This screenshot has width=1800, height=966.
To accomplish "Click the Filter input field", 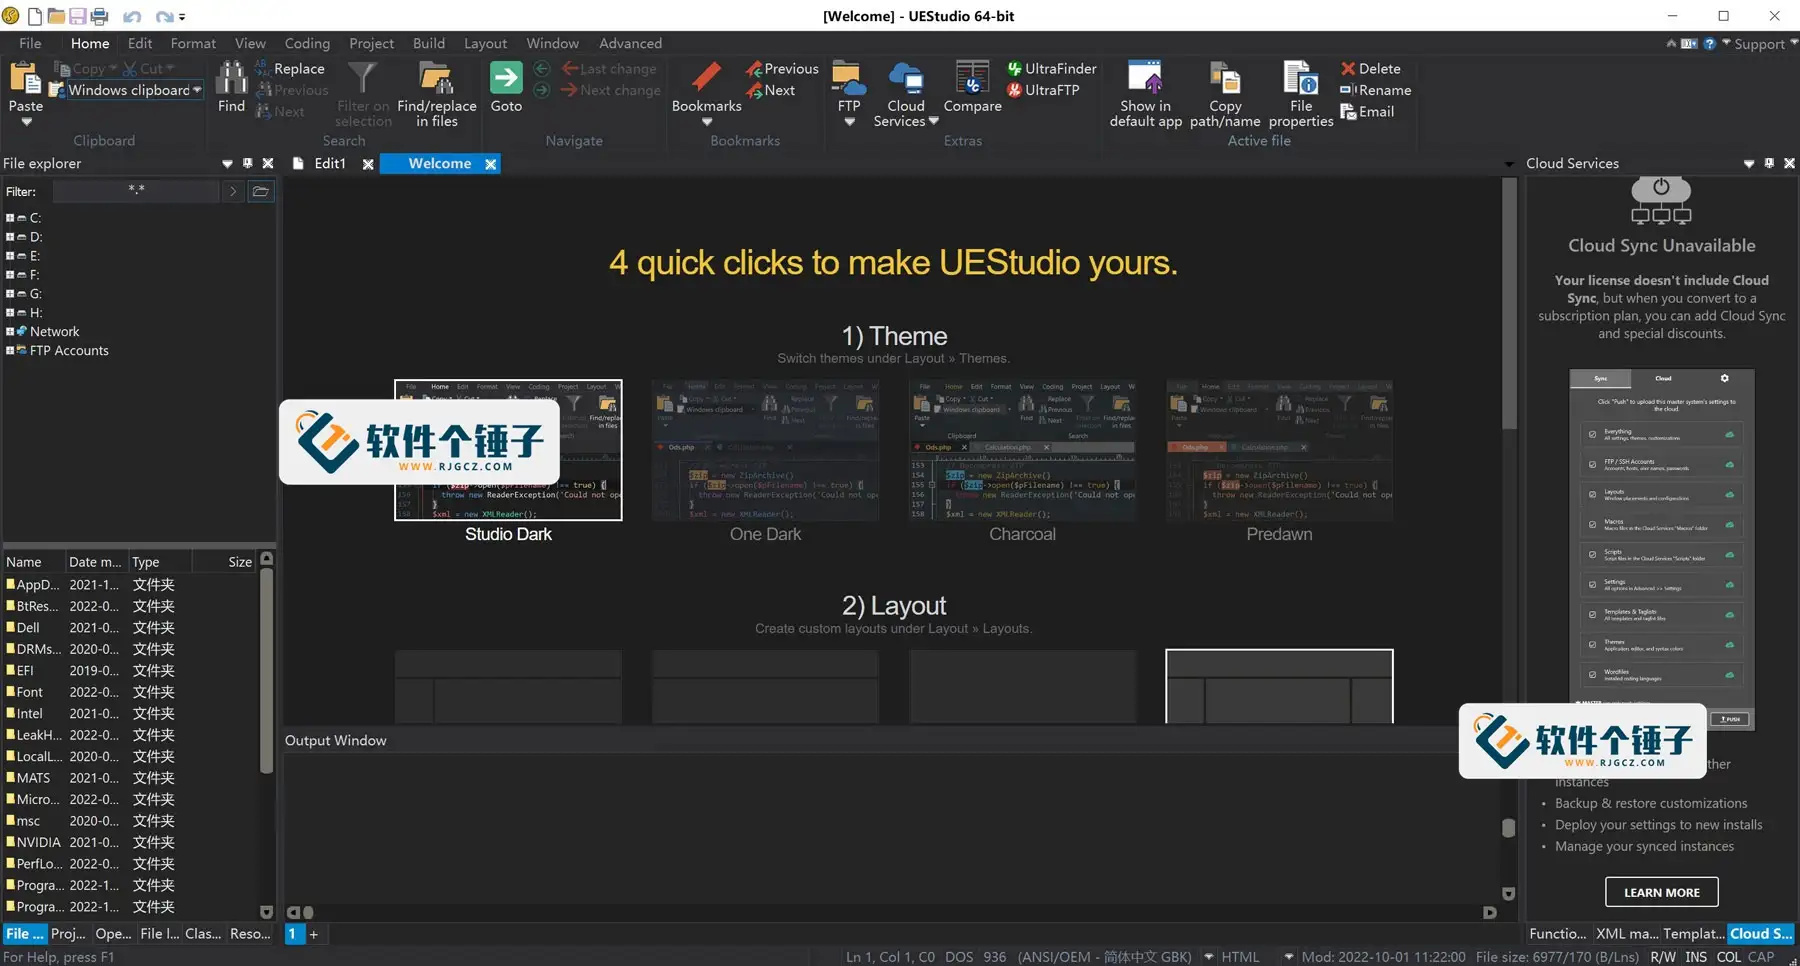I will (x=136, y=191).
